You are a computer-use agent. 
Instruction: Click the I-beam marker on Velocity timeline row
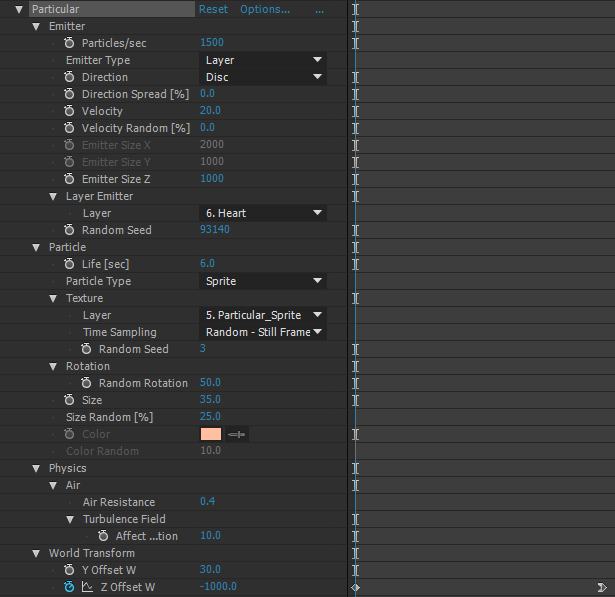(x=355, y=111)
